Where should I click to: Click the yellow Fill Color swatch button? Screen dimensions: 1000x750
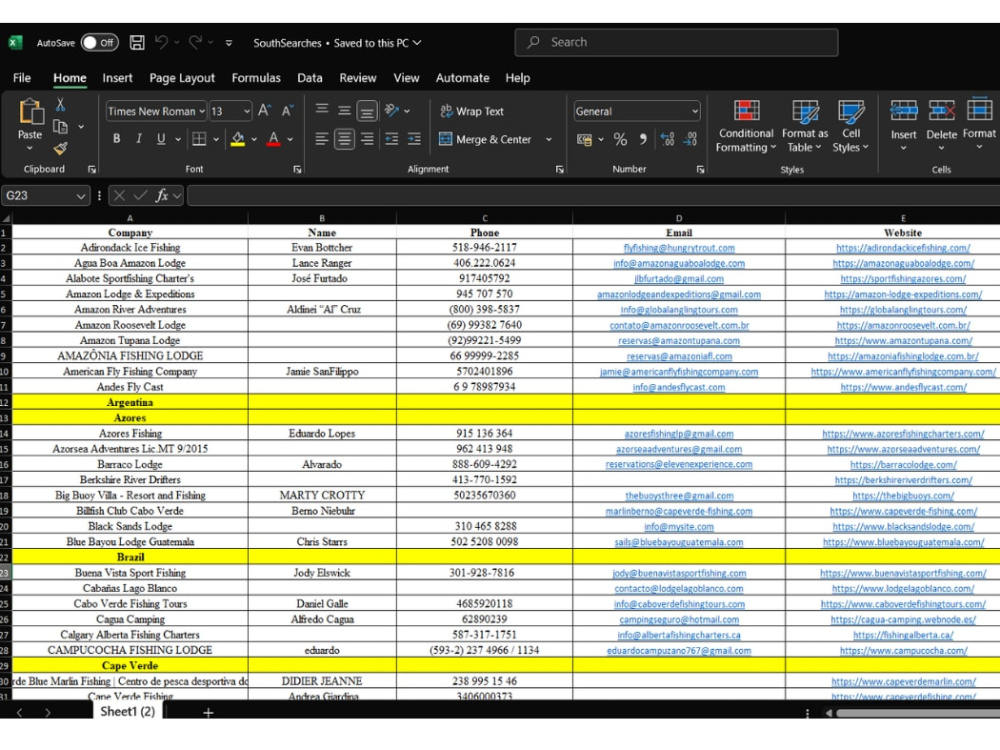238,139
